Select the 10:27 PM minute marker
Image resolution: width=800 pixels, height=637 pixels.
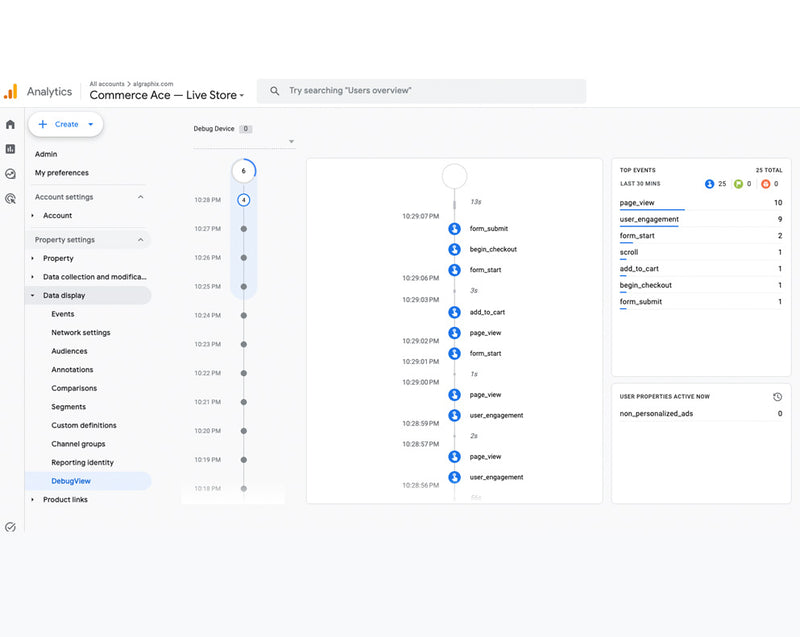(243, 229)
